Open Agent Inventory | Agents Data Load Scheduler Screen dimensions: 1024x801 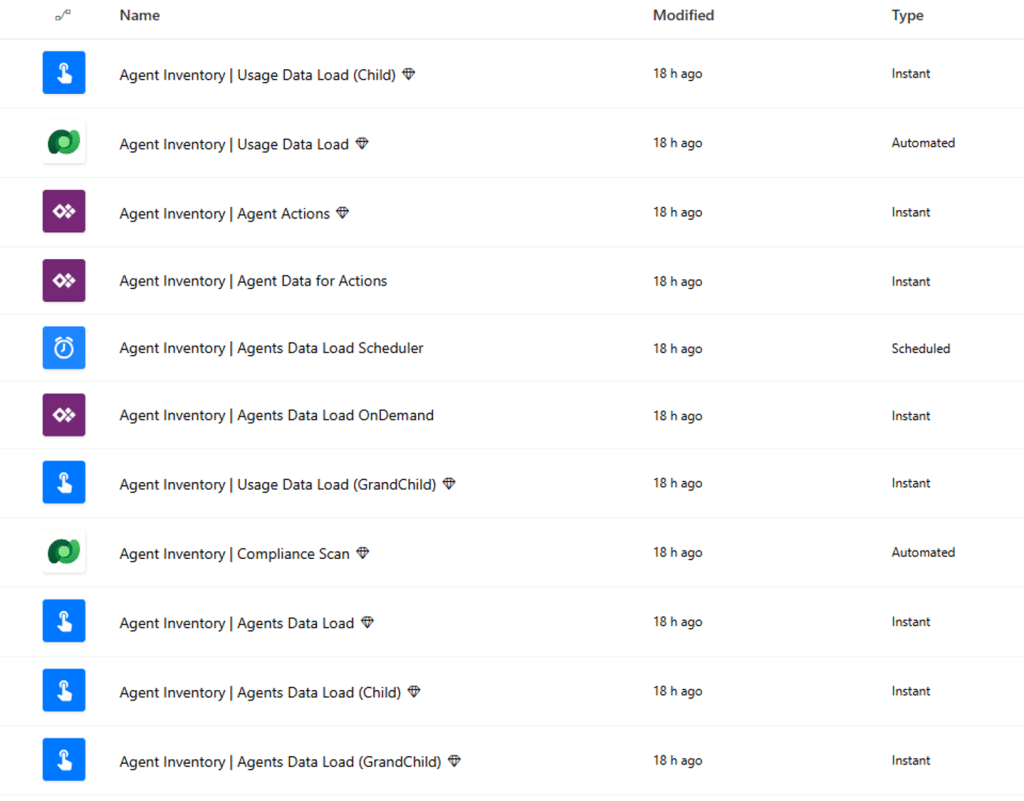click(271, 348)
